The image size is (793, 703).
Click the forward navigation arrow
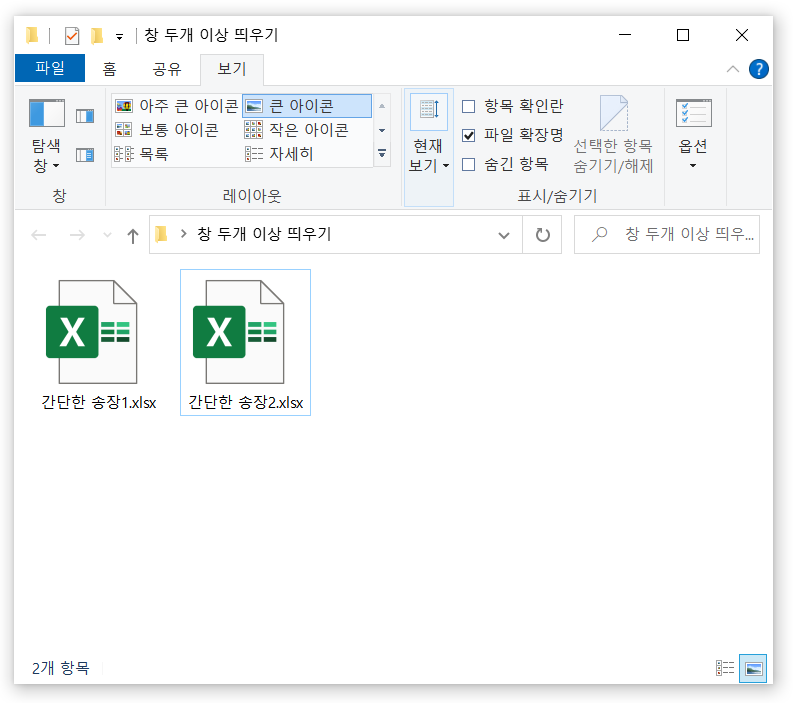[77, 235]
